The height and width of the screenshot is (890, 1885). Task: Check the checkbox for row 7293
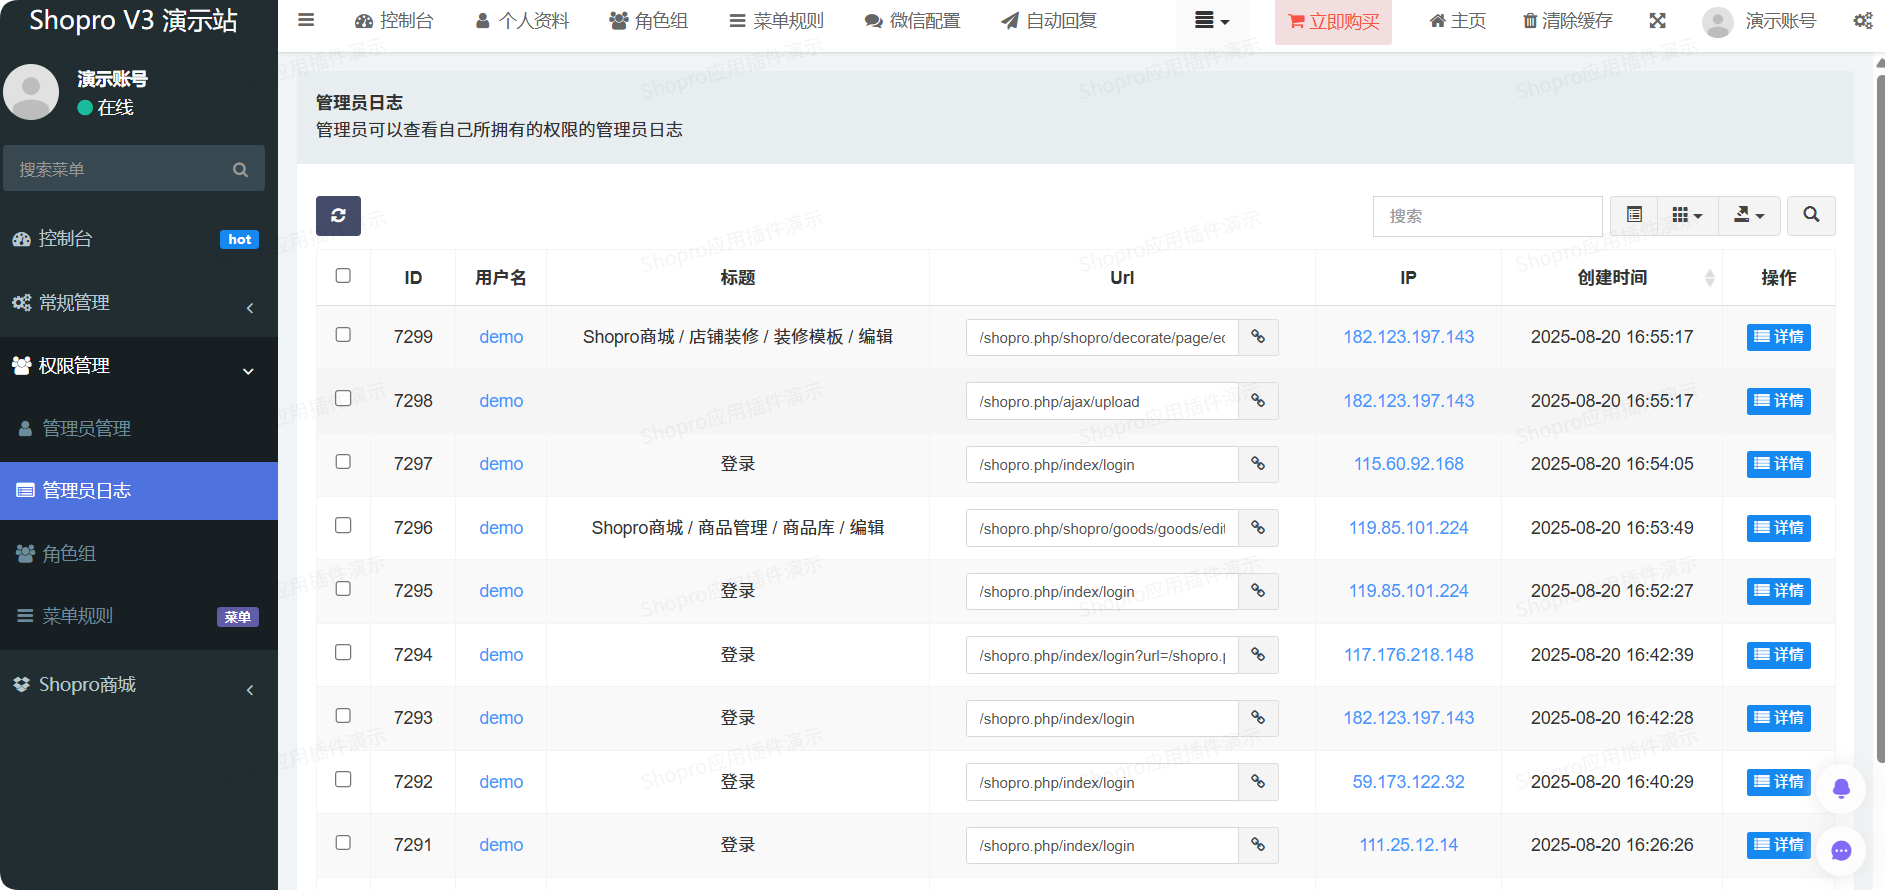tap(343, 716)
